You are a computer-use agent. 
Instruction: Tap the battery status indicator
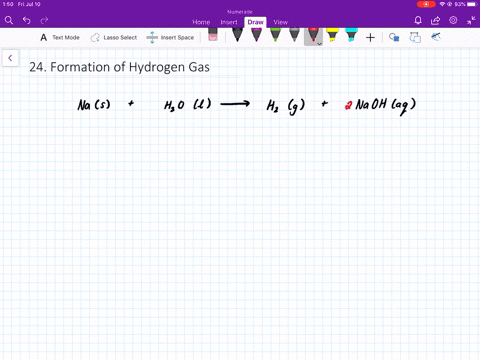point(472,4)
